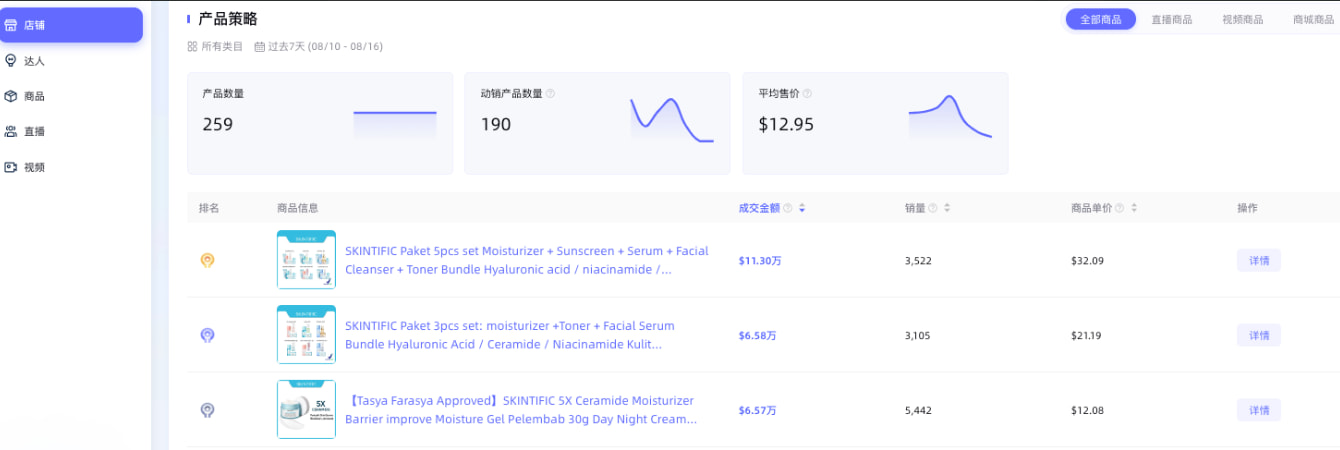Viewport: 1340px width, 450px height.
Task: Open the SKINTIFIC Paket 5pcs set product link
Action: click(x=527, y=260)
